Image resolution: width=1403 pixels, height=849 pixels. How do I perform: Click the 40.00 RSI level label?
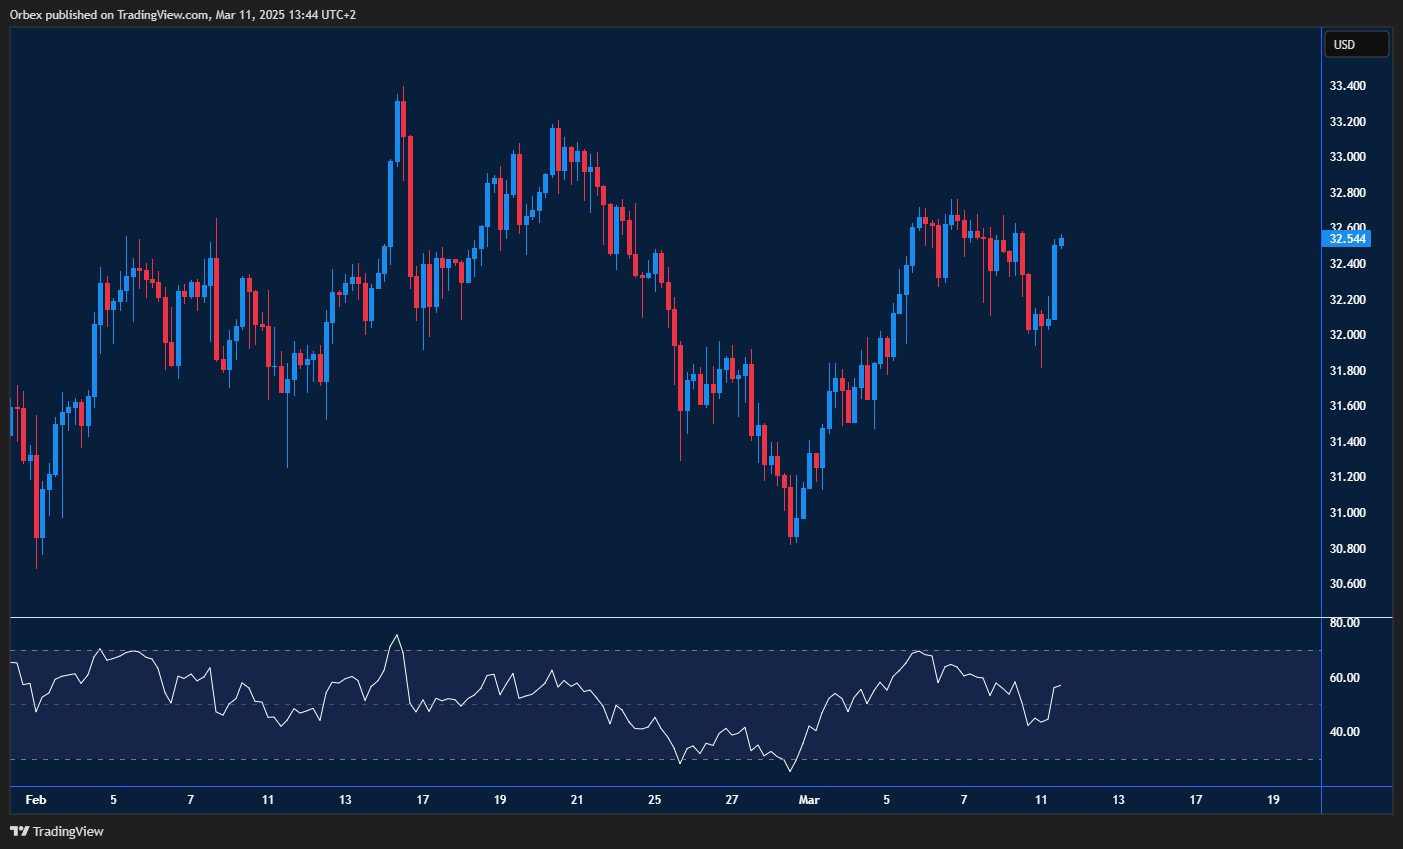(1345, 733)
